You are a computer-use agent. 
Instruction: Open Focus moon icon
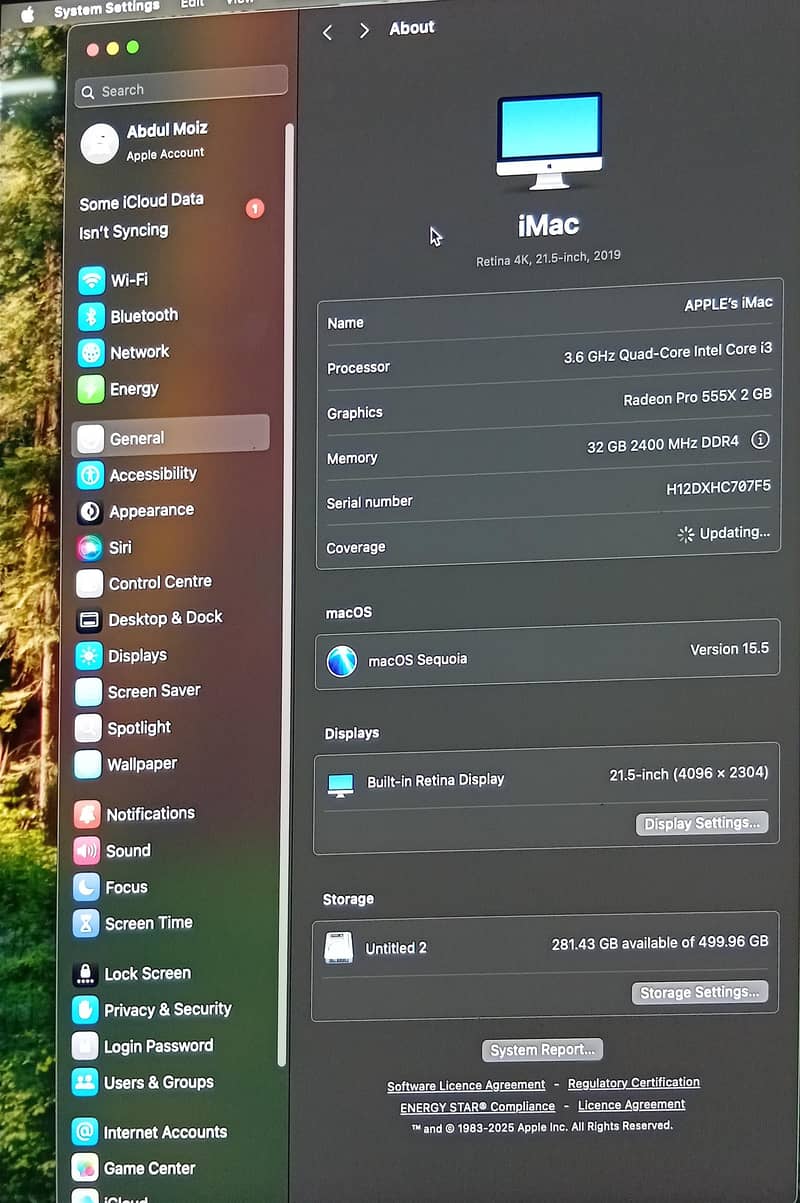(86, 887)
